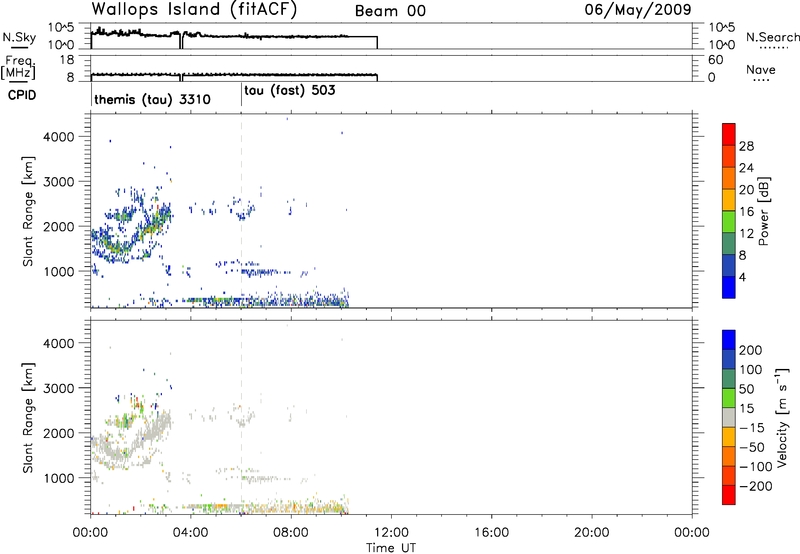This screenshot has height=554, width=800.
Task: Click the blue 4 dB Power colorbar swatch
Action: tap(729, 287)
